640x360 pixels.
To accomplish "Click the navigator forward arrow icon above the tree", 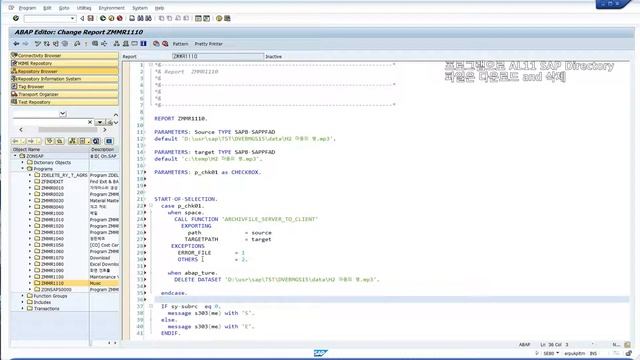I will click(x=31, y=141).
